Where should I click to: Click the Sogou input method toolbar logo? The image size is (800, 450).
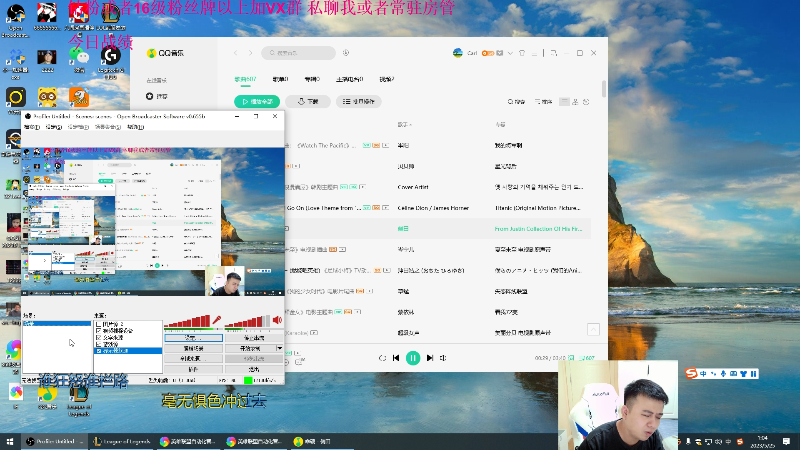click(x=691, y=373)
